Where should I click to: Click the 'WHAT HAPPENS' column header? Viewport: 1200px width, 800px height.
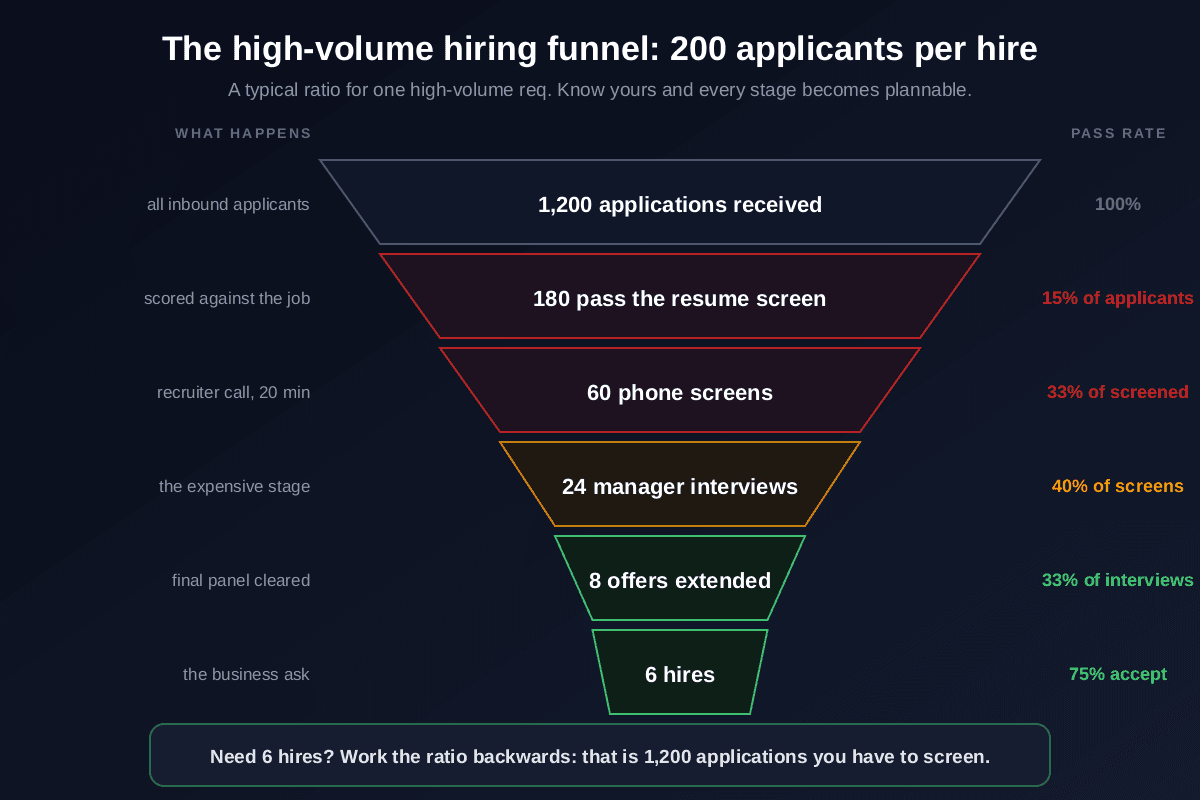(243, 133)
